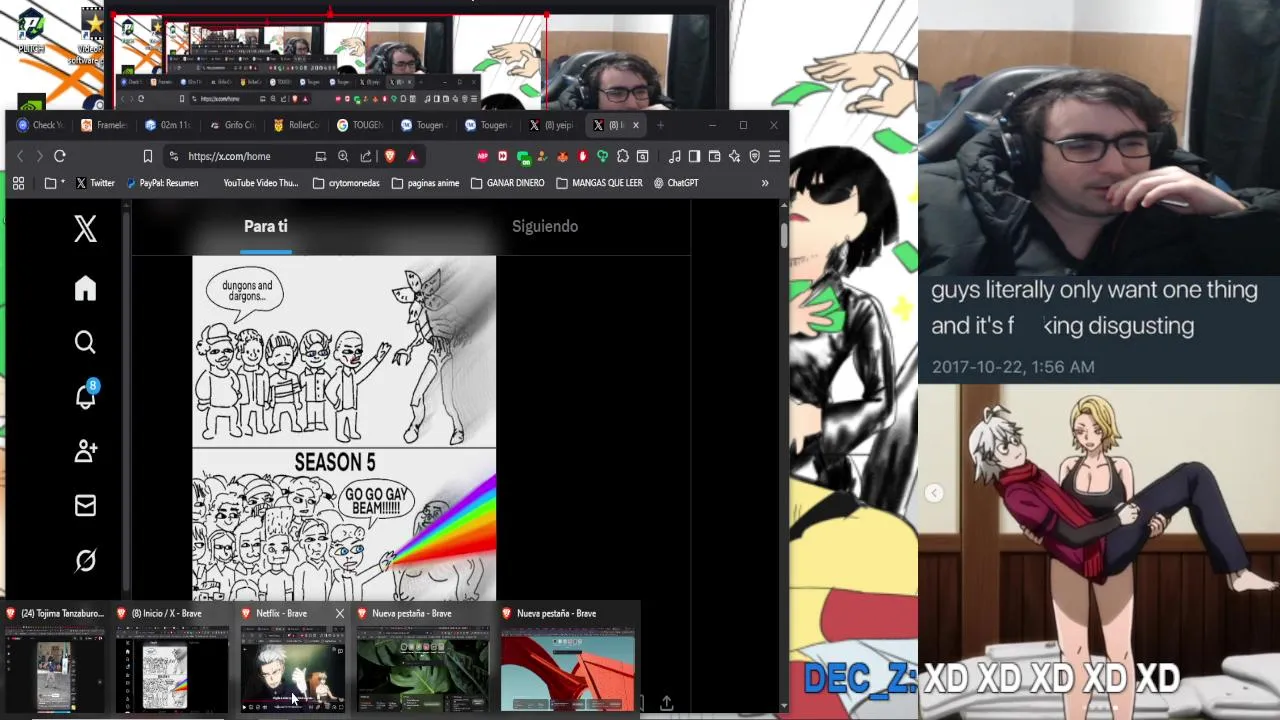The image size is (1280, 720).
Task: Go forward in Brave browser
Action: 39,156
